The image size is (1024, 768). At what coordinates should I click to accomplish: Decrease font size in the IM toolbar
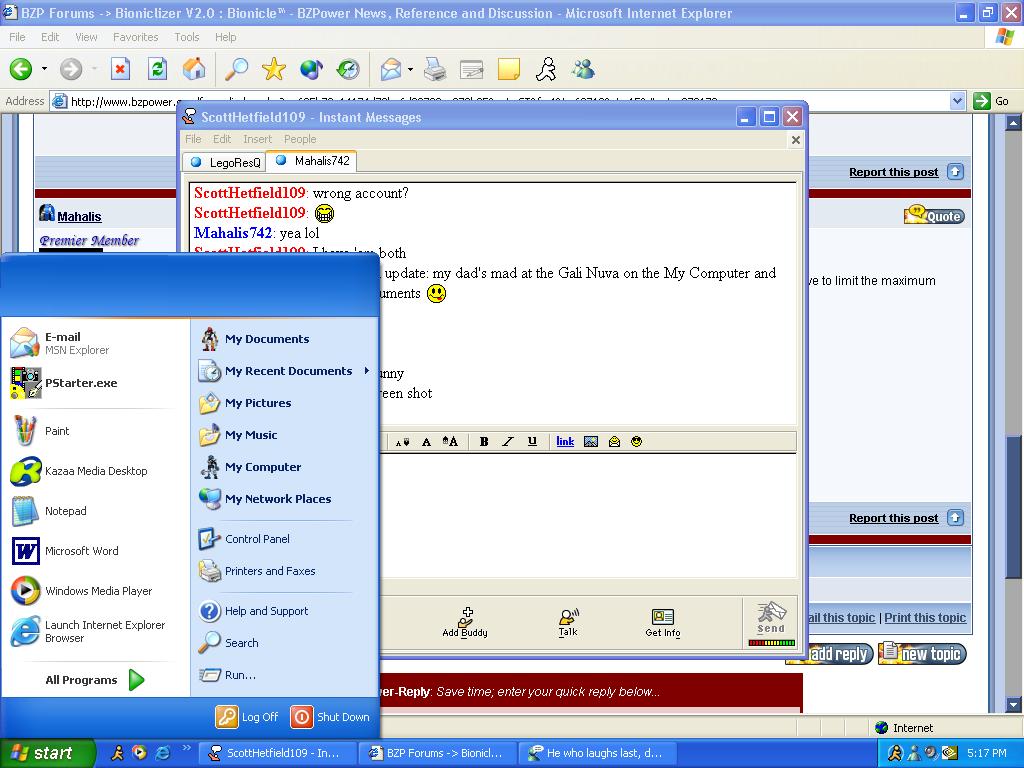pos(402,441)
